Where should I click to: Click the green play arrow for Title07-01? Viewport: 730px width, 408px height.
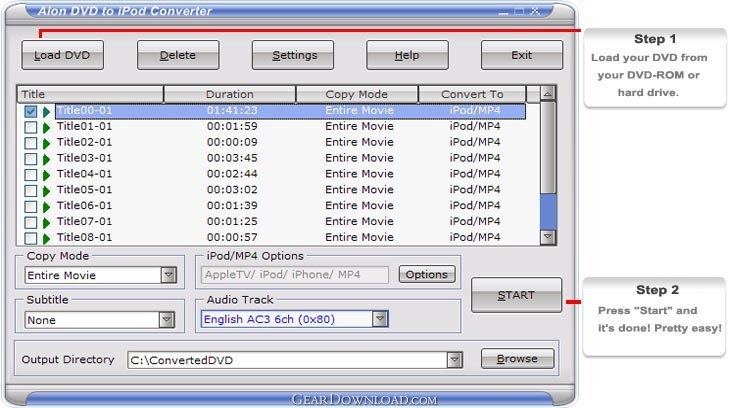46,223
